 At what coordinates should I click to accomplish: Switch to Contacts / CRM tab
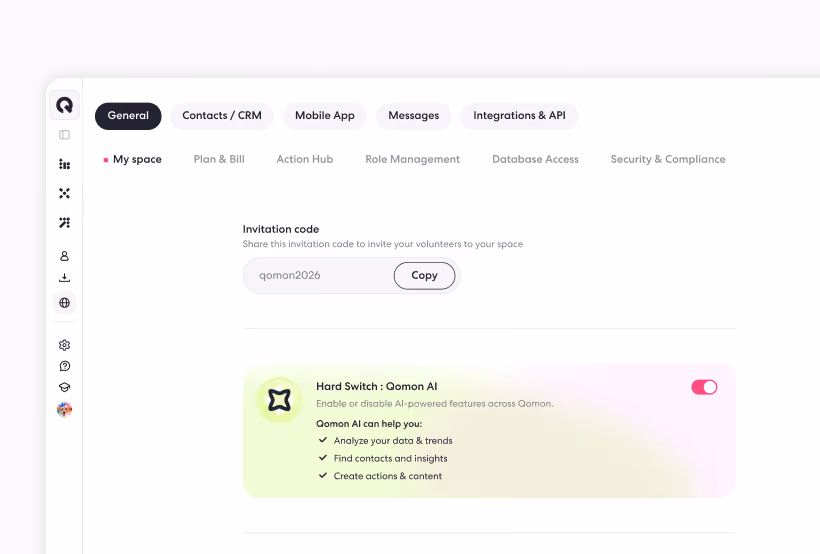[222, 116]
